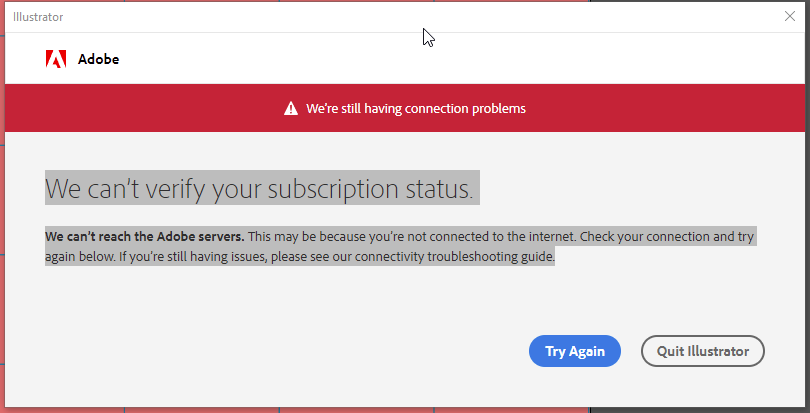Select the connection problems banner message
The height and width of the screenshot is (413, 810).
pyautogui.click(x=416, y=108)
